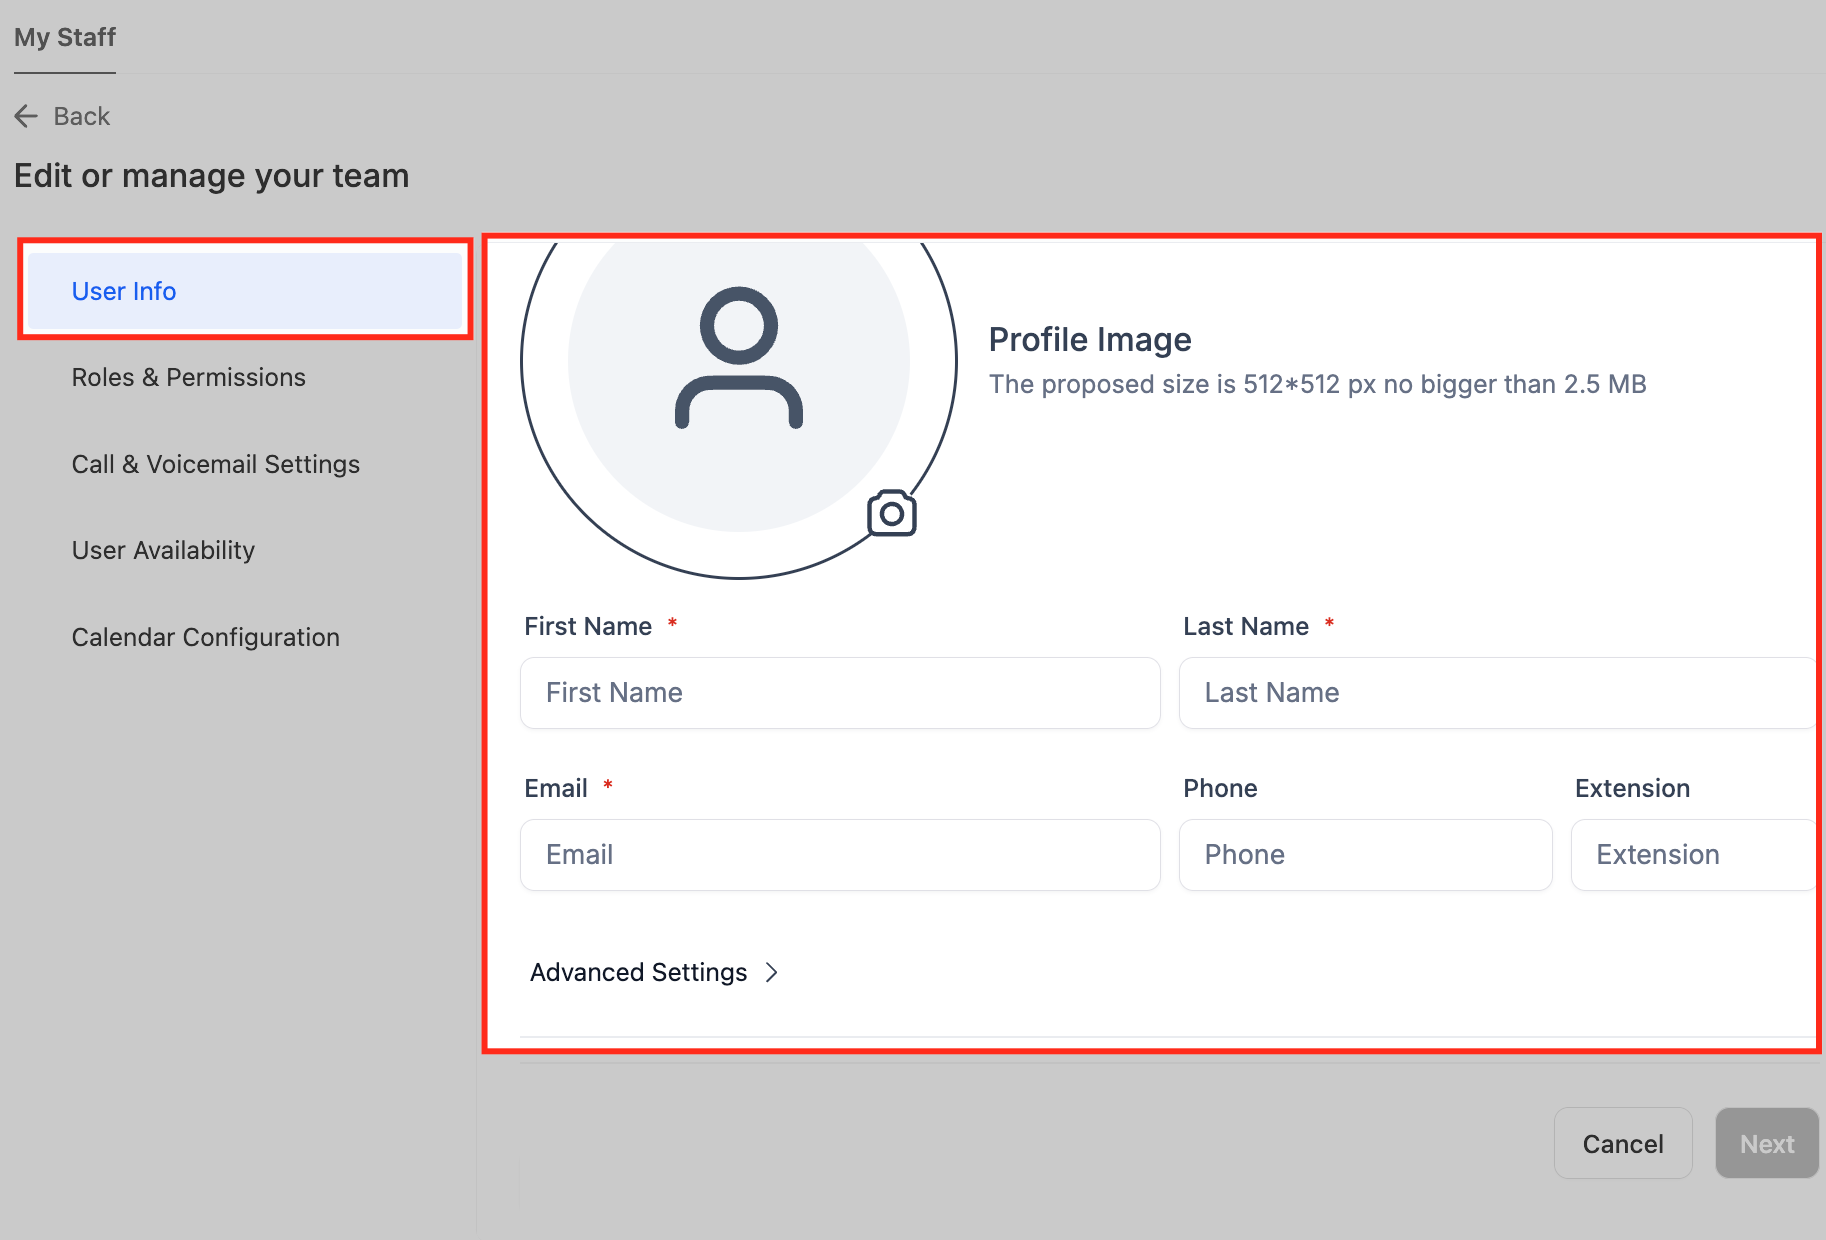Image resolution: width=1826 pixels, height=1240 pixels.
Task: Open Calendar Configuration section
Action: 205,637
